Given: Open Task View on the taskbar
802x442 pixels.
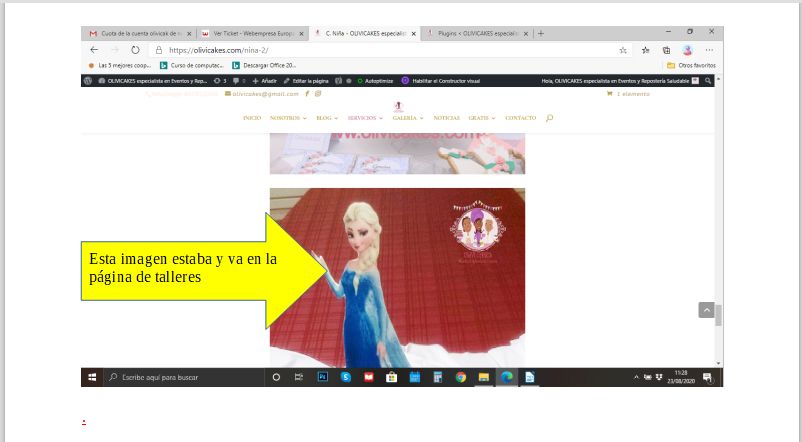Looking at the screenshot, I should point(299,377).
